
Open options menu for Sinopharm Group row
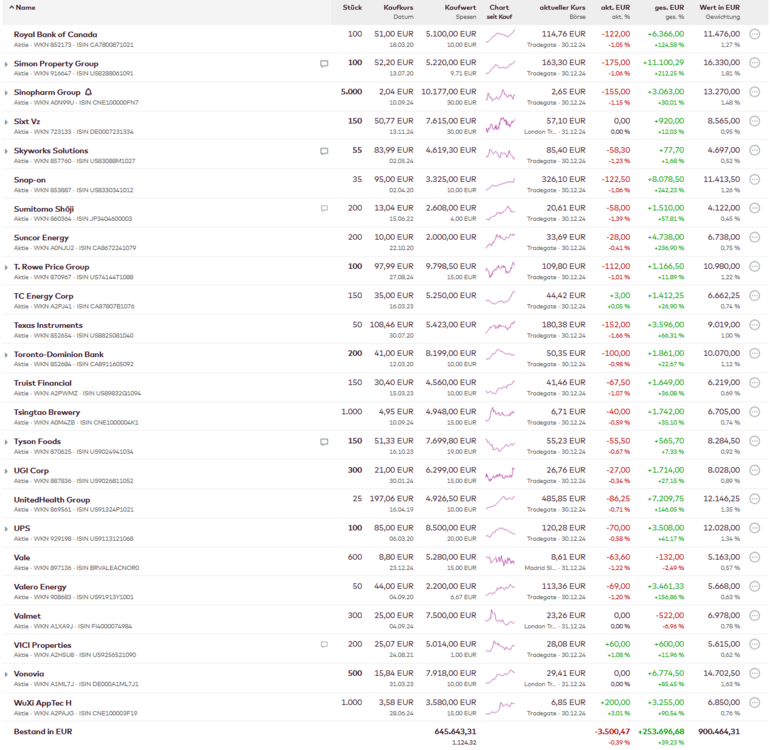[x=754, y=92]
